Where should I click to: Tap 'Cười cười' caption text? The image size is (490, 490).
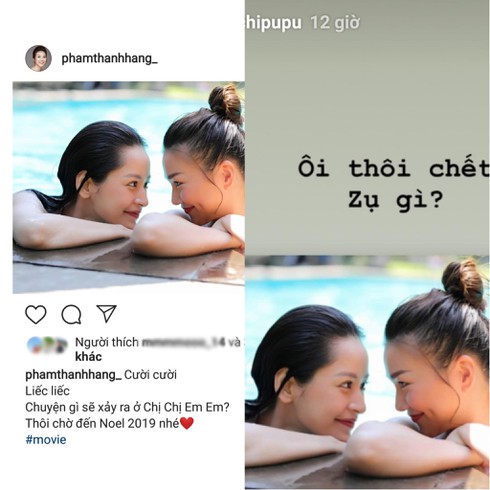(150, 375)
